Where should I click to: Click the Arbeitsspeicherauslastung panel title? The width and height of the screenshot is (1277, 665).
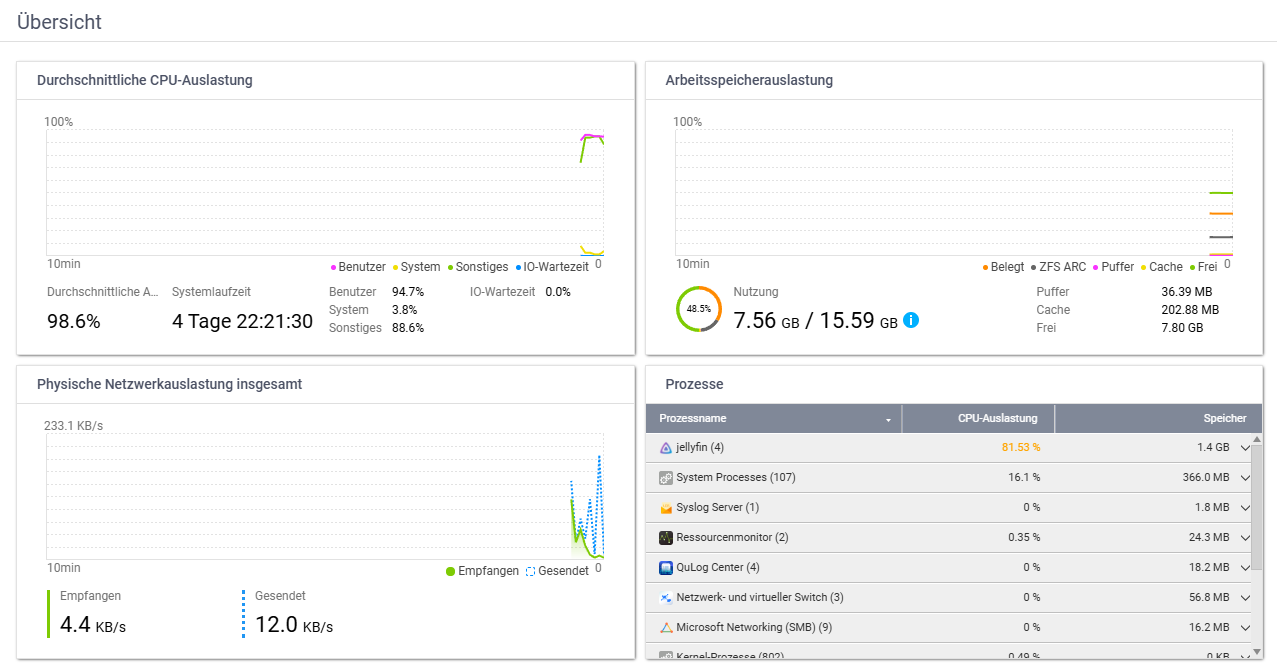pyautogui.click(x=749, y=81)
